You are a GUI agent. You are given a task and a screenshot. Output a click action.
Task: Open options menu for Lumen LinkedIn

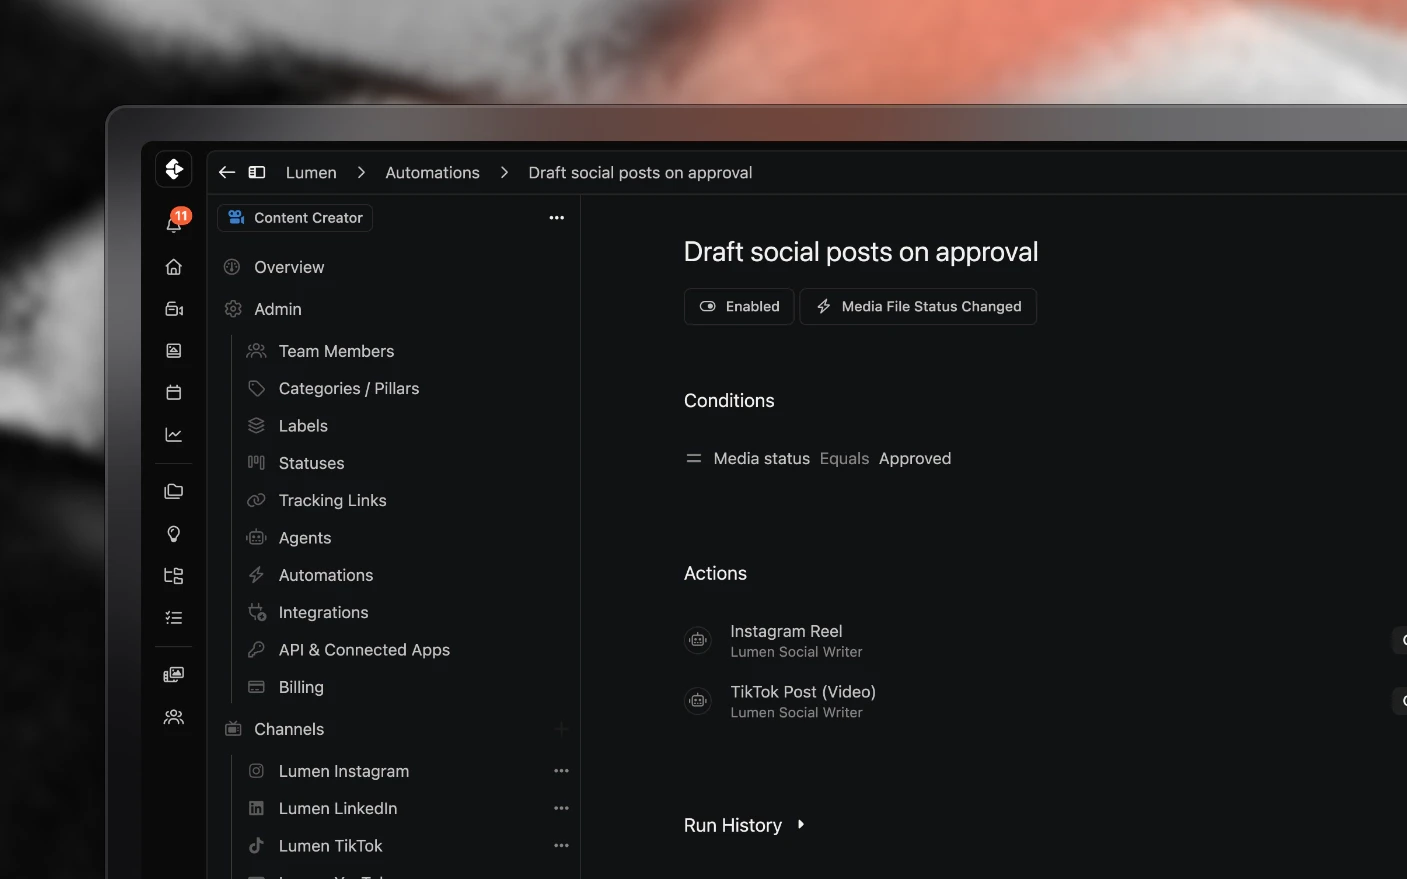[561, 808]
